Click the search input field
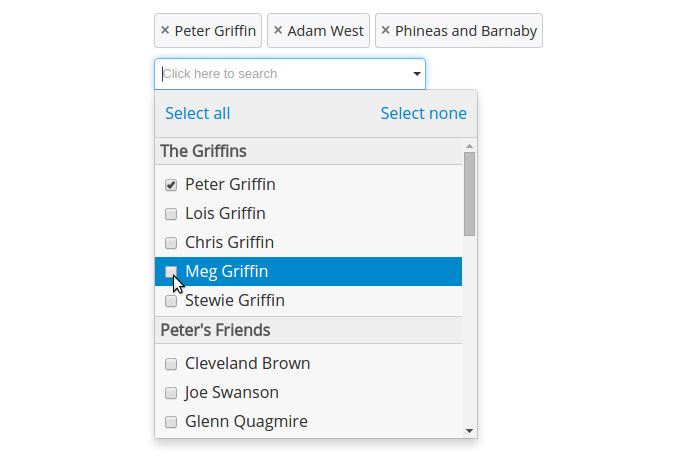 click(290, 74)
